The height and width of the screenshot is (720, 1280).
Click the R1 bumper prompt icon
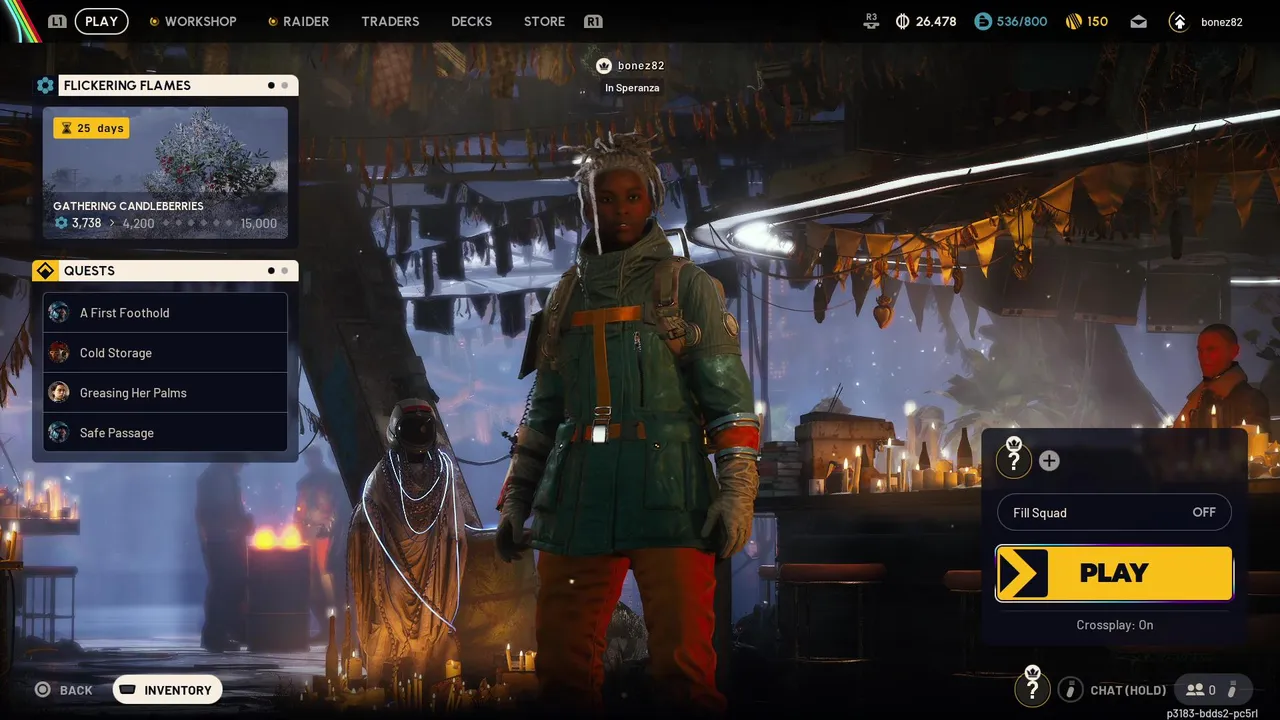point(593,21)
